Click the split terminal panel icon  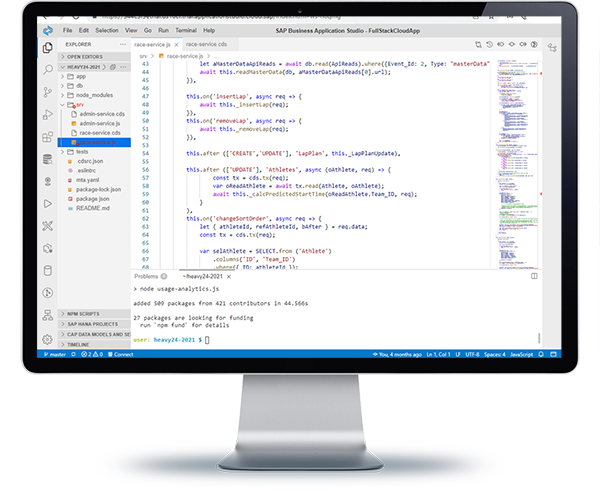tap(534, 276)
